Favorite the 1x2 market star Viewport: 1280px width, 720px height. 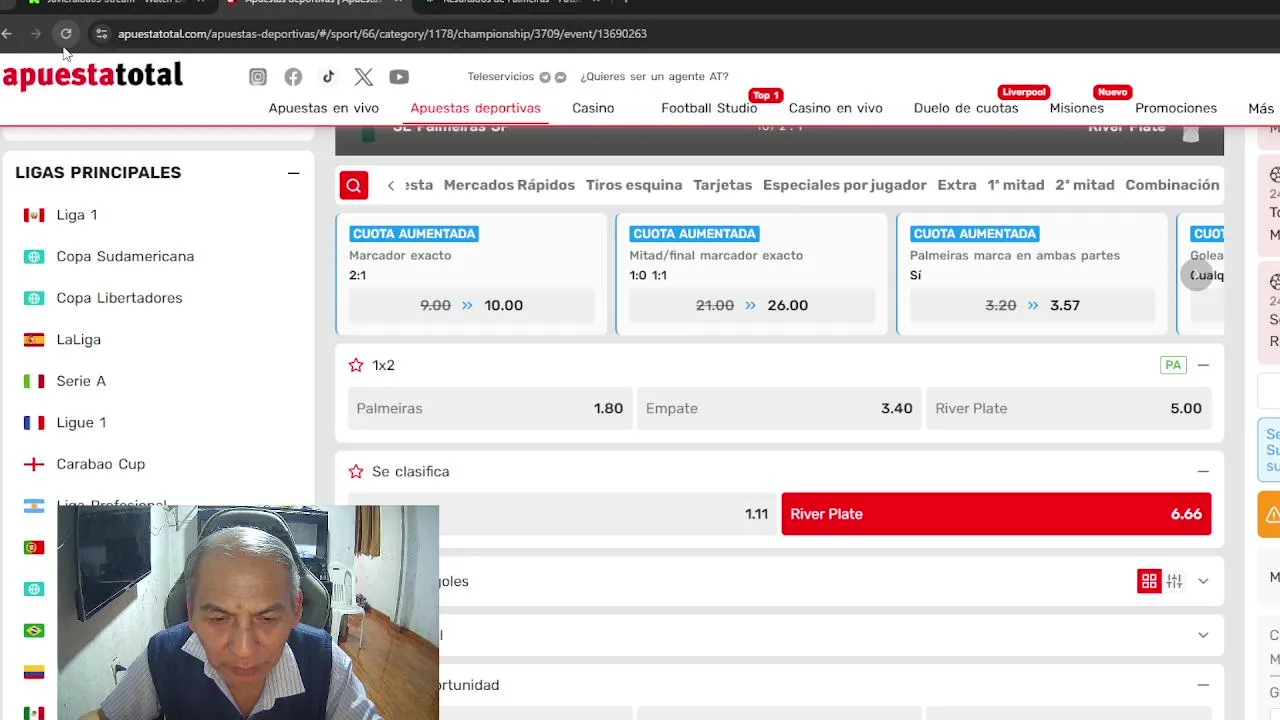coord(356,365)
